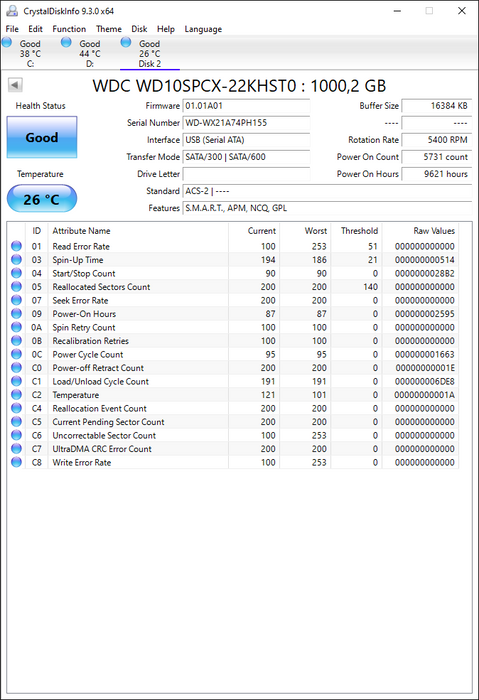Click the 26 °C temperature button
479x700 pixels.
coord(42,199)
